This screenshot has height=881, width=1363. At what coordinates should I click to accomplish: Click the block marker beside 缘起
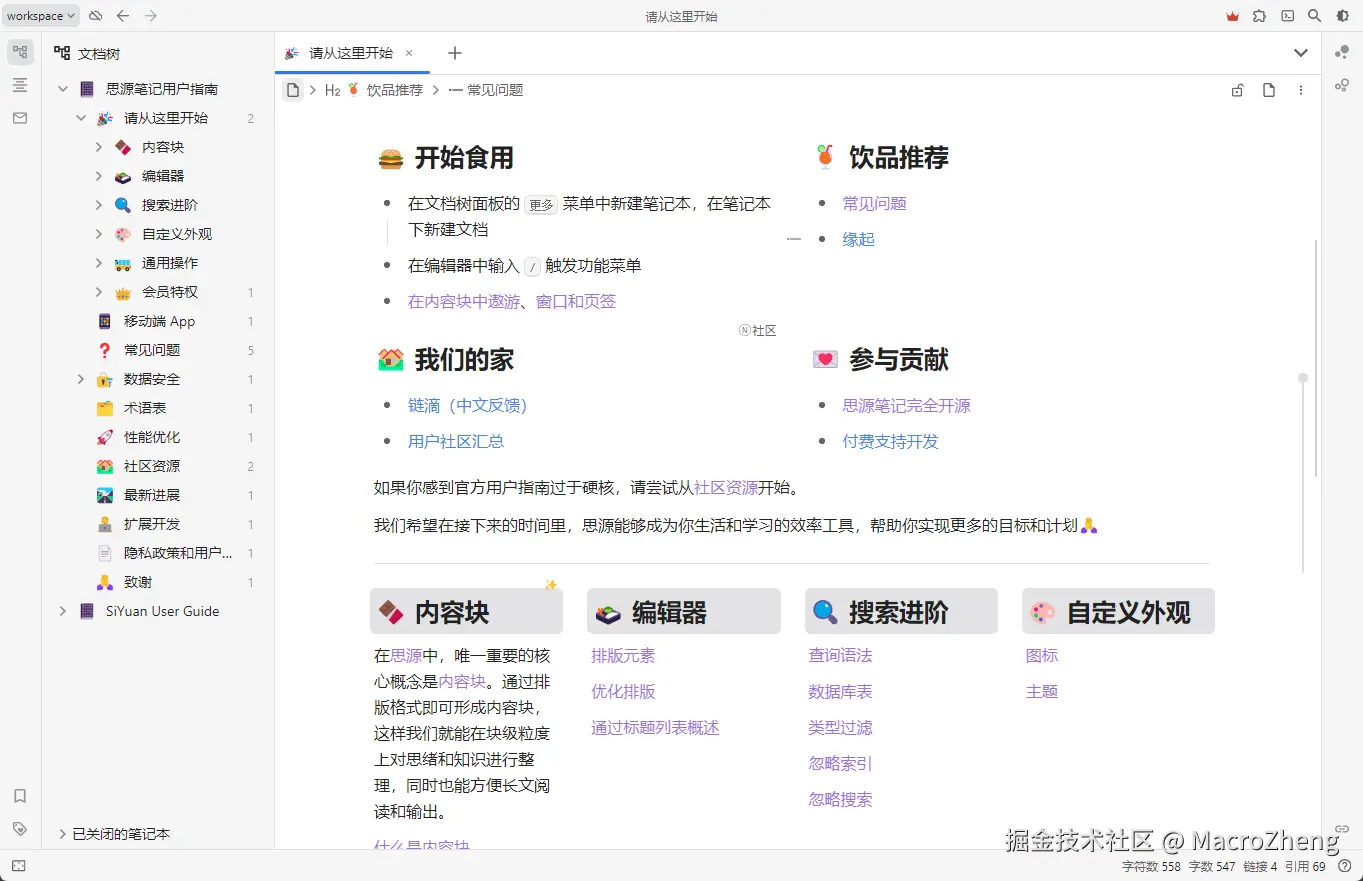point(794,240)
